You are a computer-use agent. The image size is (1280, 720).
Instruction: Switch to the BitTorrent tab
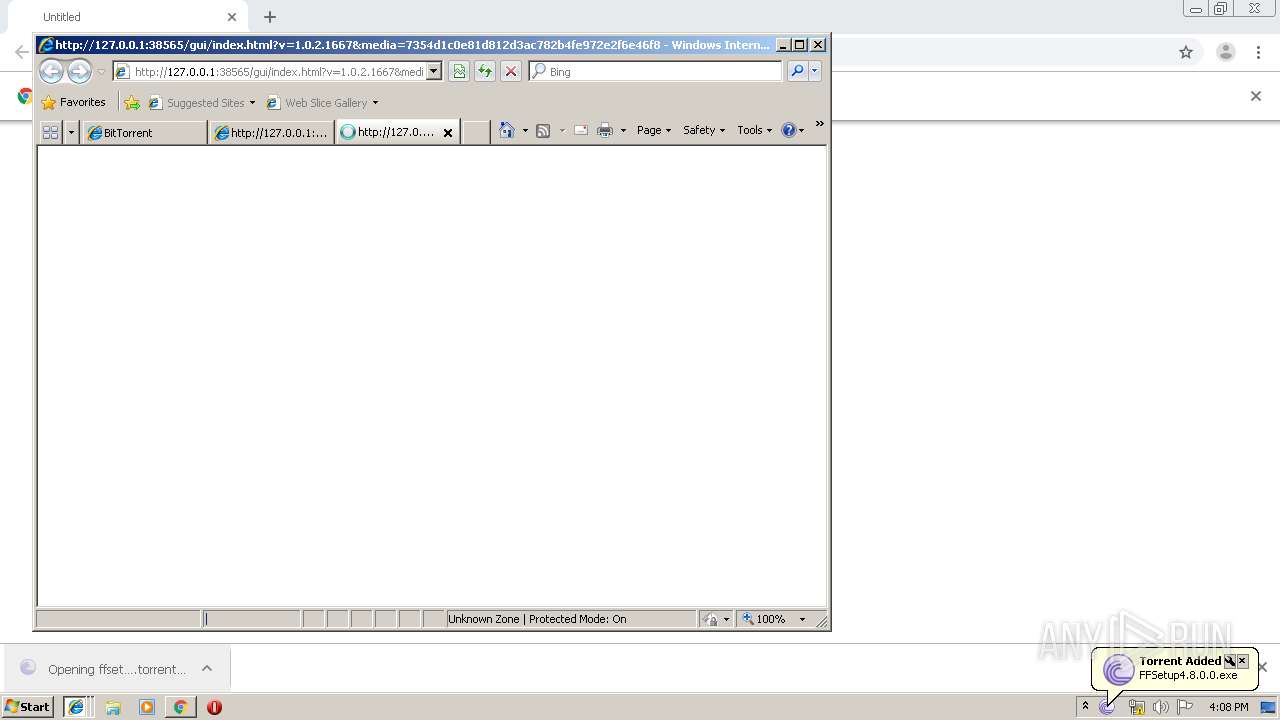(144, 132)
